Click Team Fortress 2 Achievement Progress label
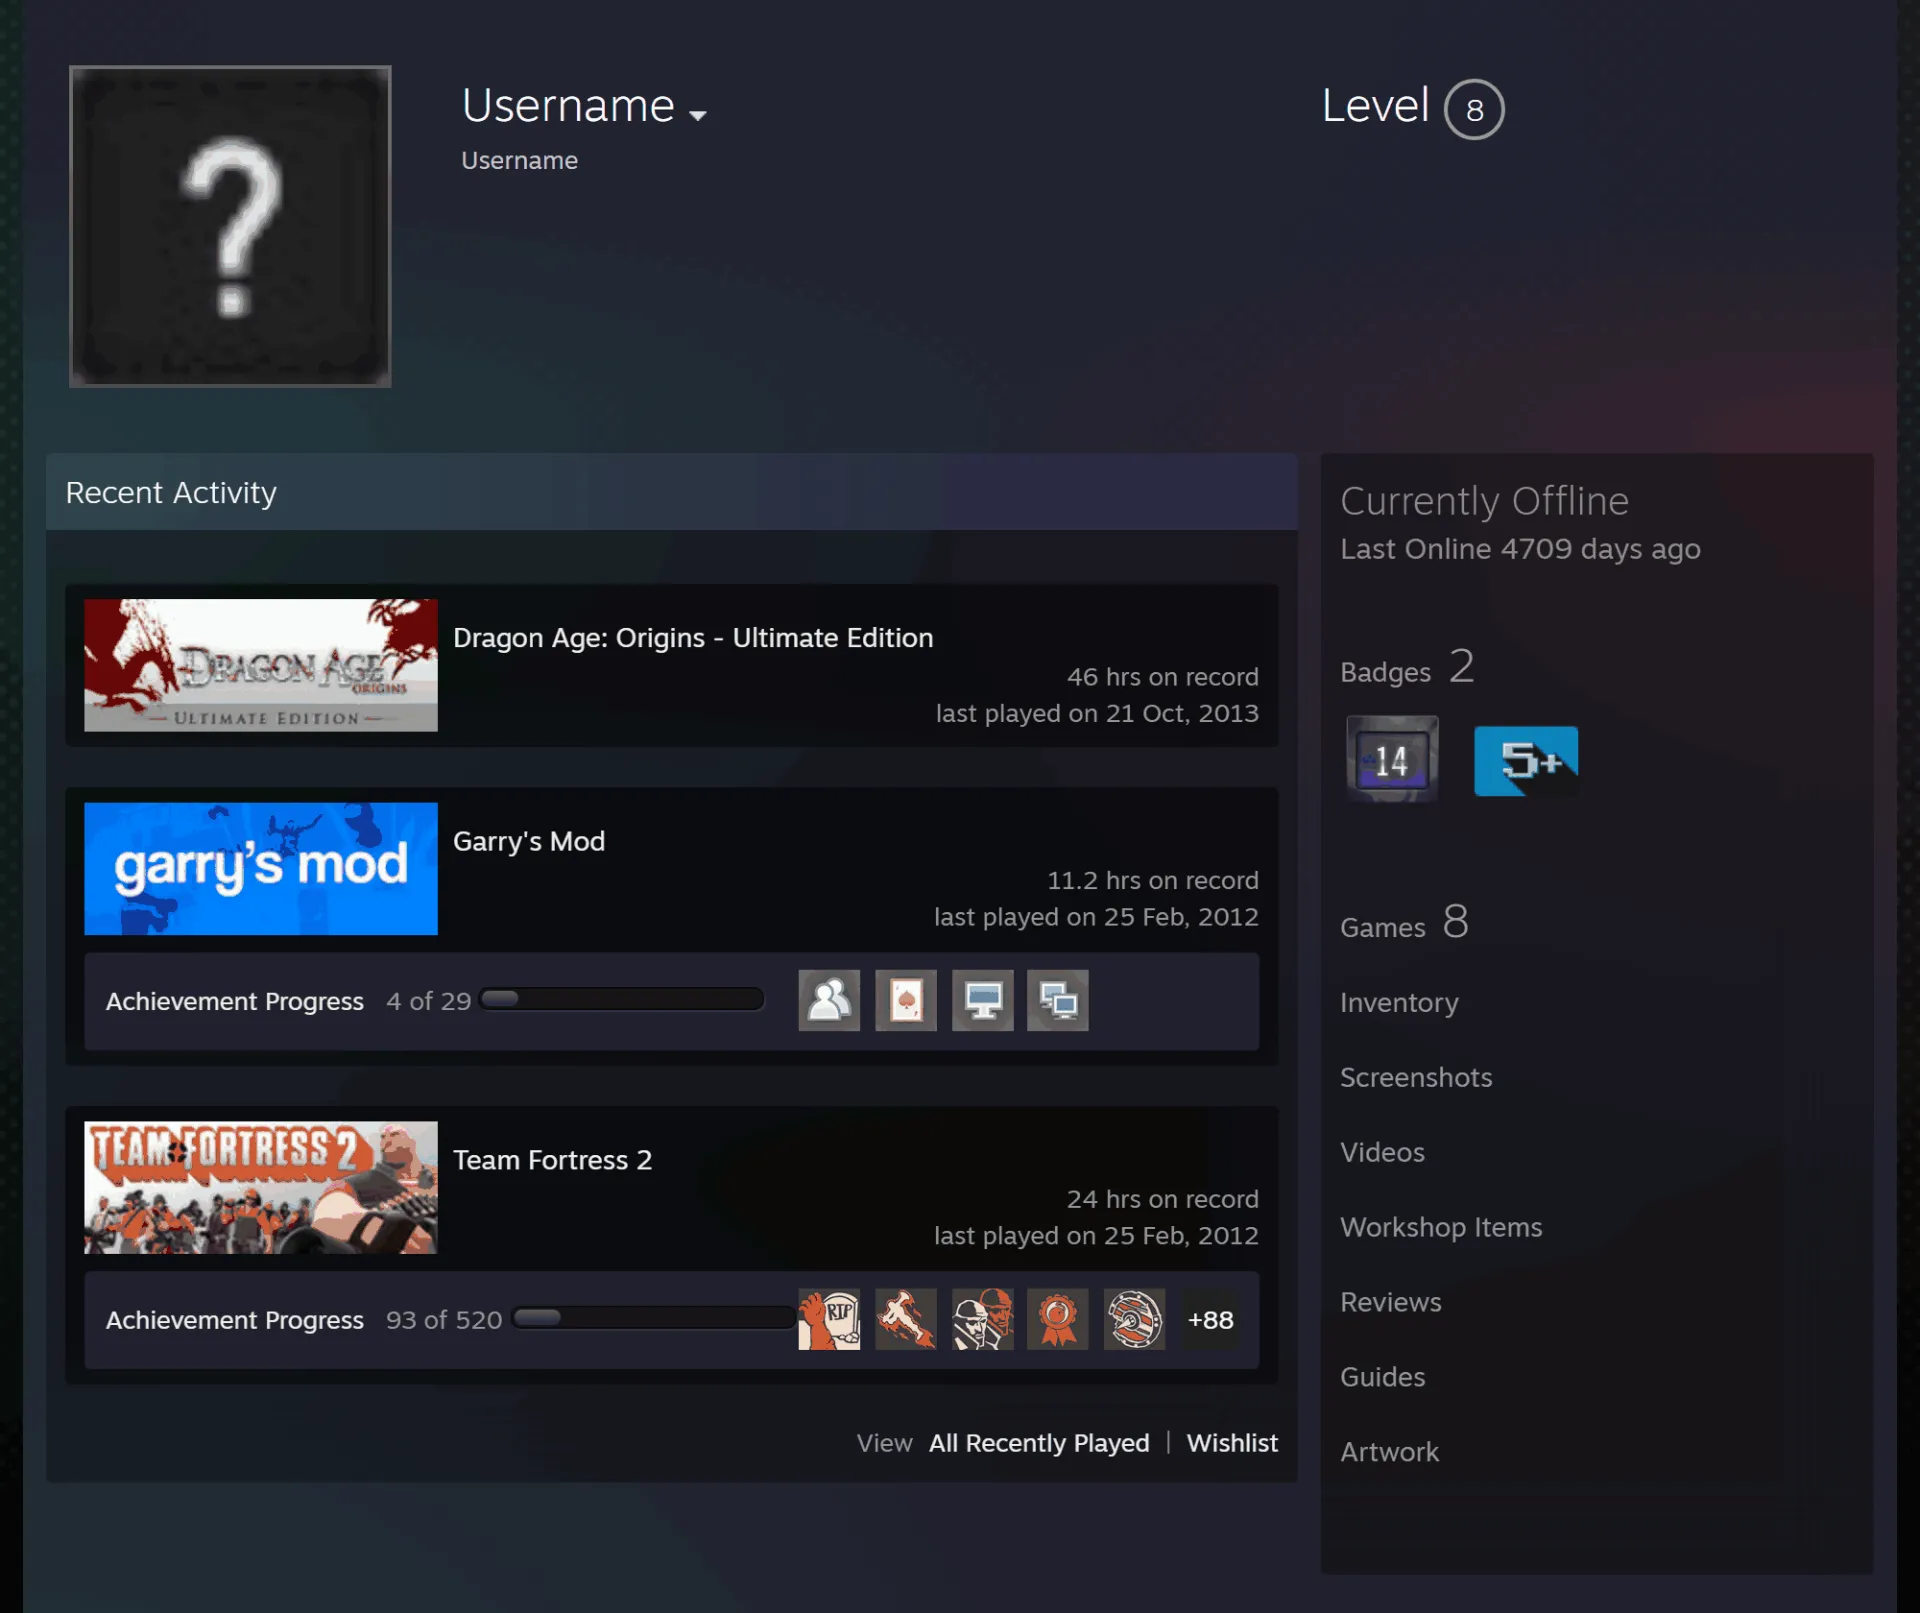This screenshot has height=1613, width=1920. [x=235, y=1320]
